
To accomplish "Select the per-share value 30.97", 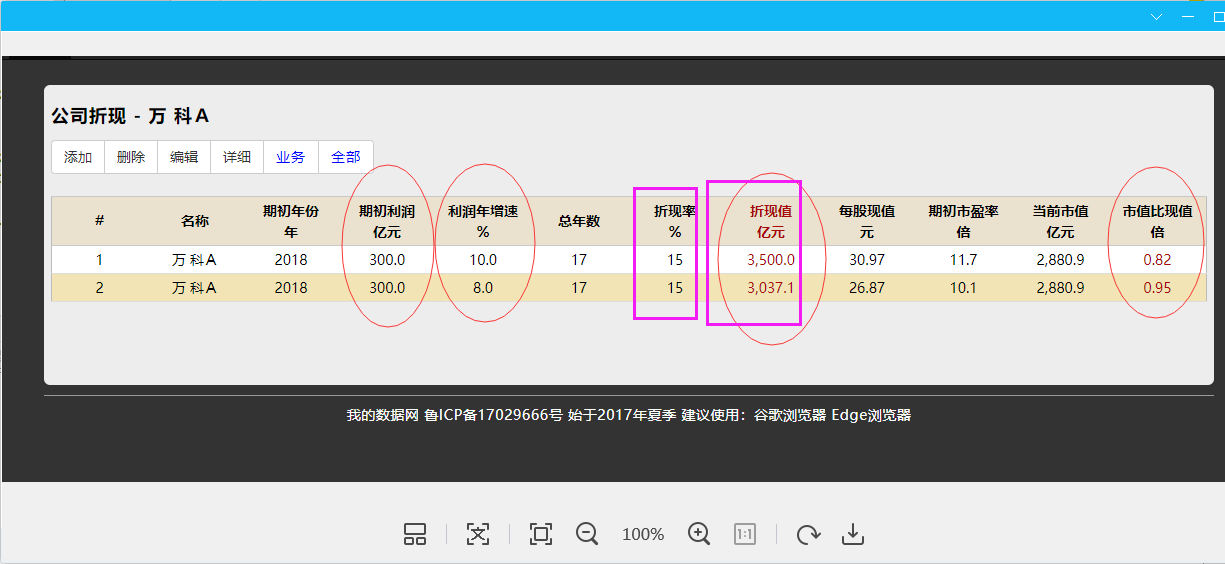I will click(867, 260).
